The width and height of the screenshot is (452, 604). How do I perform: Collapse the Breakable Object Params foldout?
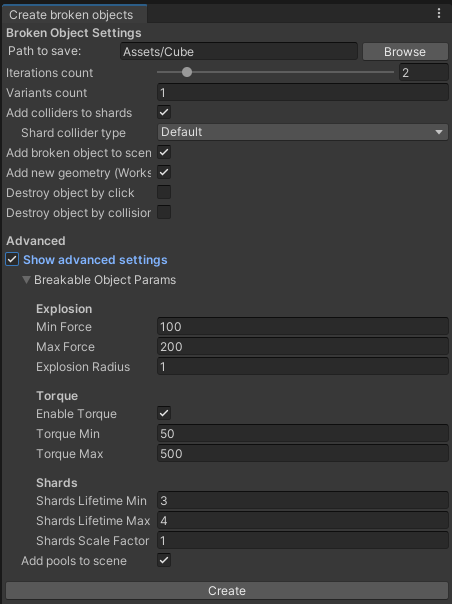[x=26, y=280]
